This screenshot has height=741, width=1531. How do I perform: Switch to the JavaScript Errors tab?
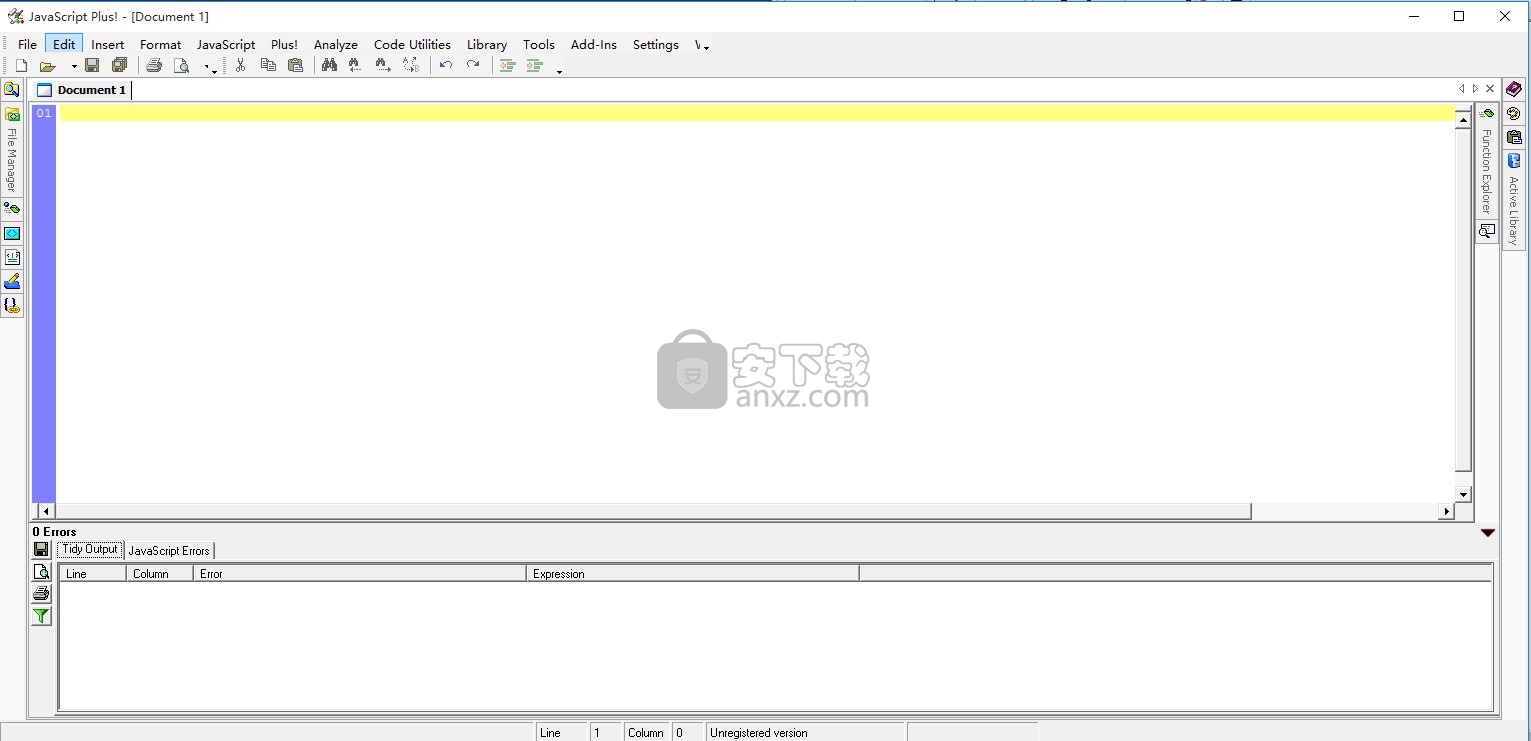pyautogui.click(x=169, y=550)
